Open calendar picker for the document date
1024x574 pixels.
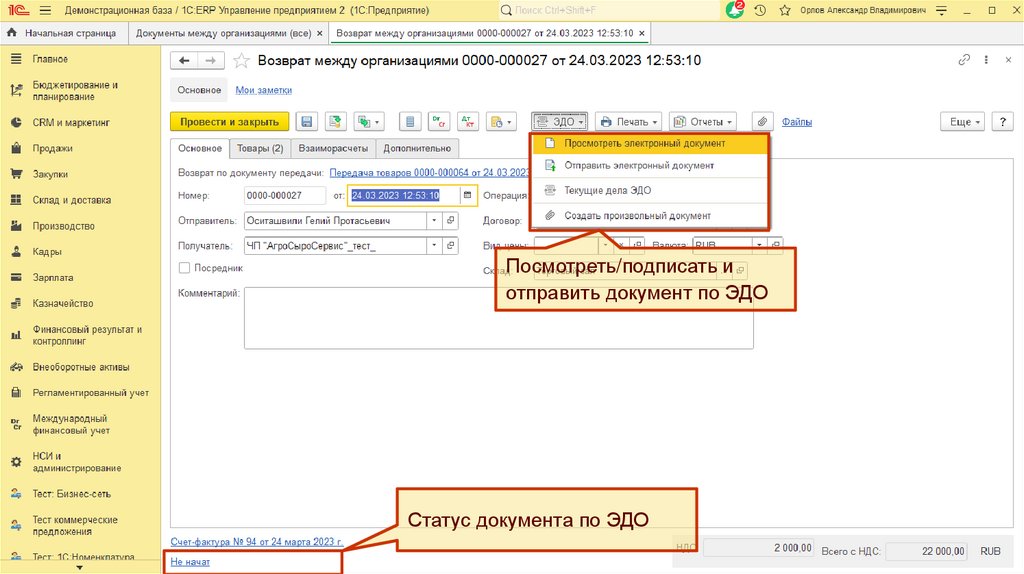click(467, 195)
